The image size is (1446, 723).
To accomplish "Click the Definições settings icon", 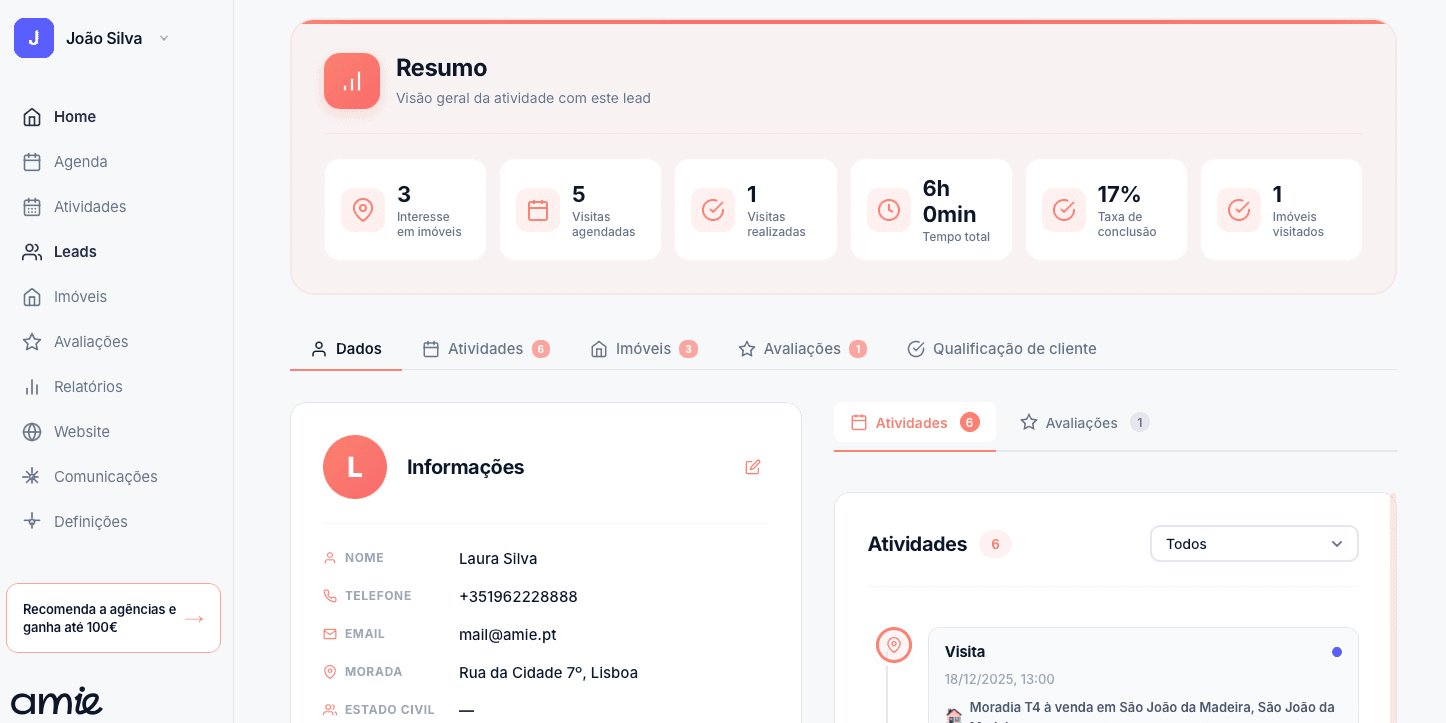I will click(32, 522).
